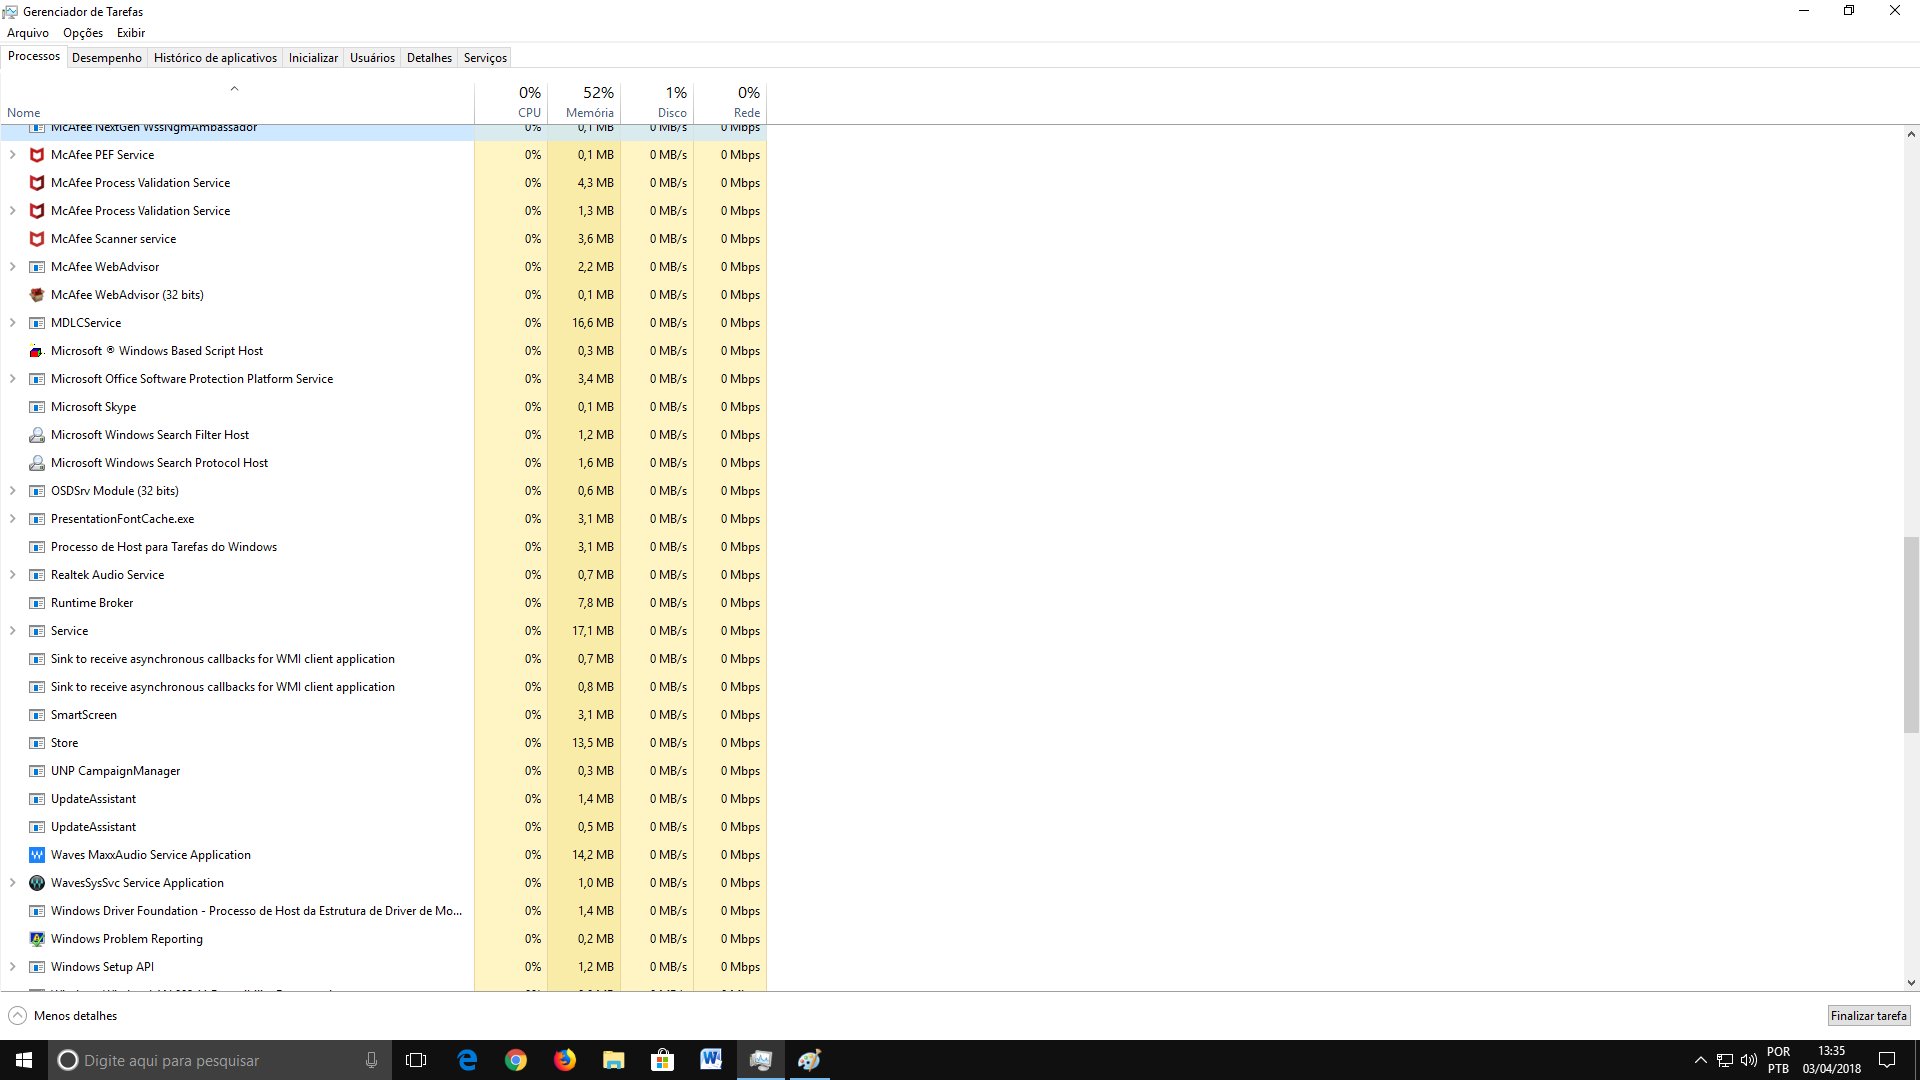Click the SmartScreen process icon
This screenshot has height=1080, width=1920.
[x=37, y=715]
